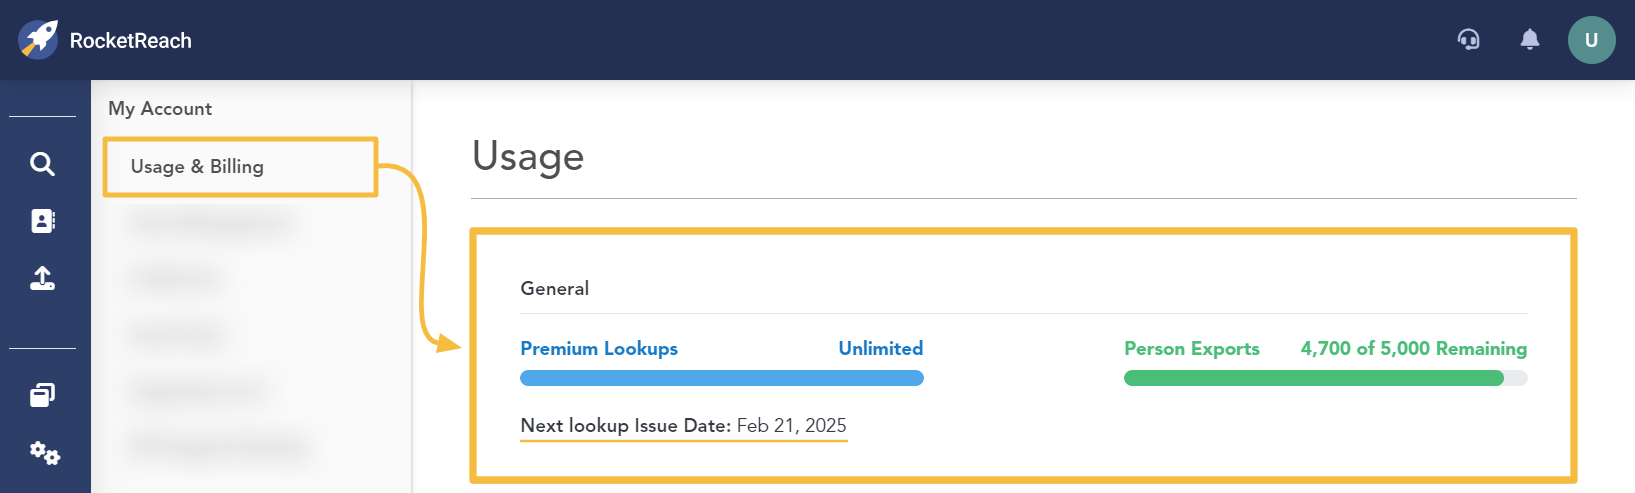Screen dimensions: 1635x493
Task: Open the contacts book sidebar icon
Action: [43, 221]
